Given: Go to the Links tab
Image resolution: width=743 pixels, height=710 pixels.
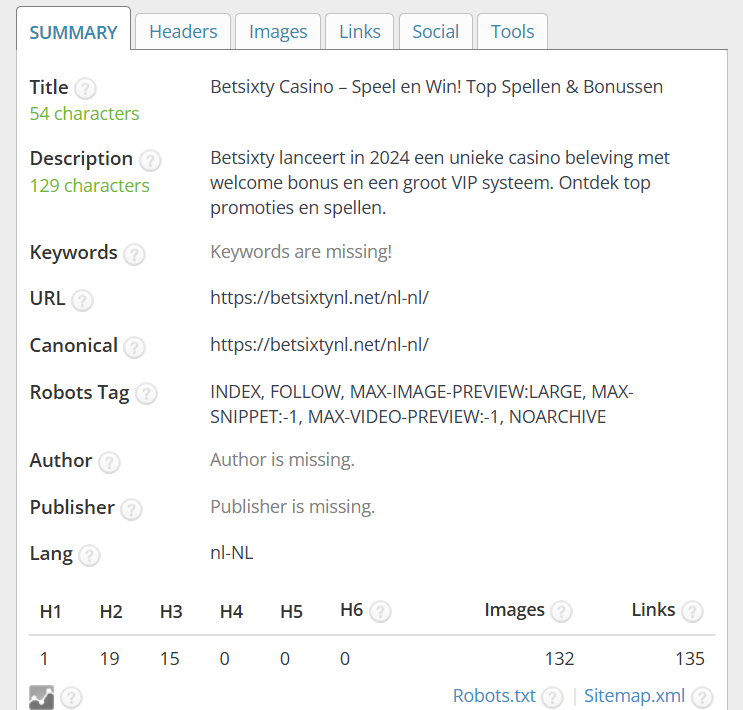Looking at the screenshot, I should point(360,32).
